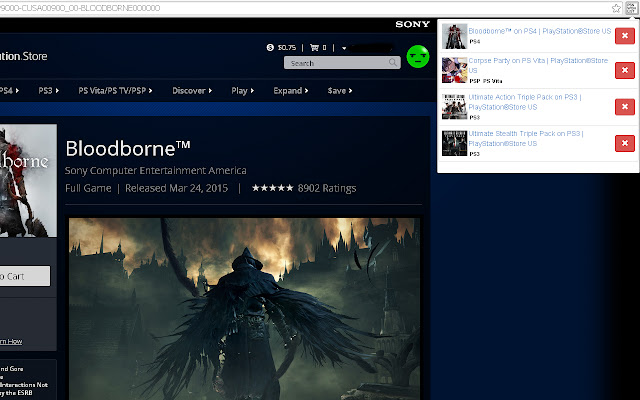
Task: Open Bloodborne thumbnail in extension popup
Action: point(454,36)
